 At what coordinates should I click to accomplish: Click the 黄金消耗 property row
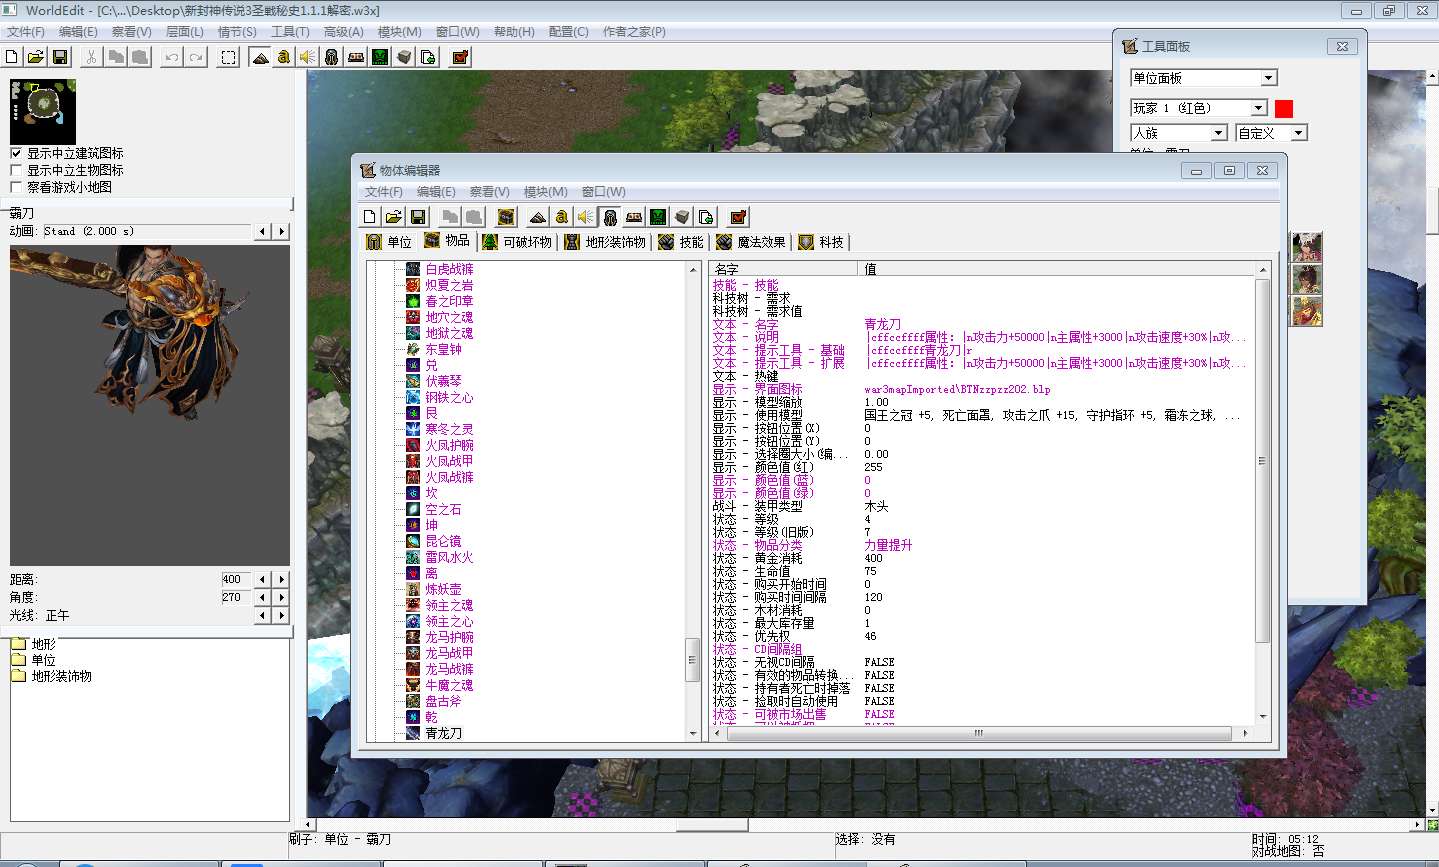(980, 558)
